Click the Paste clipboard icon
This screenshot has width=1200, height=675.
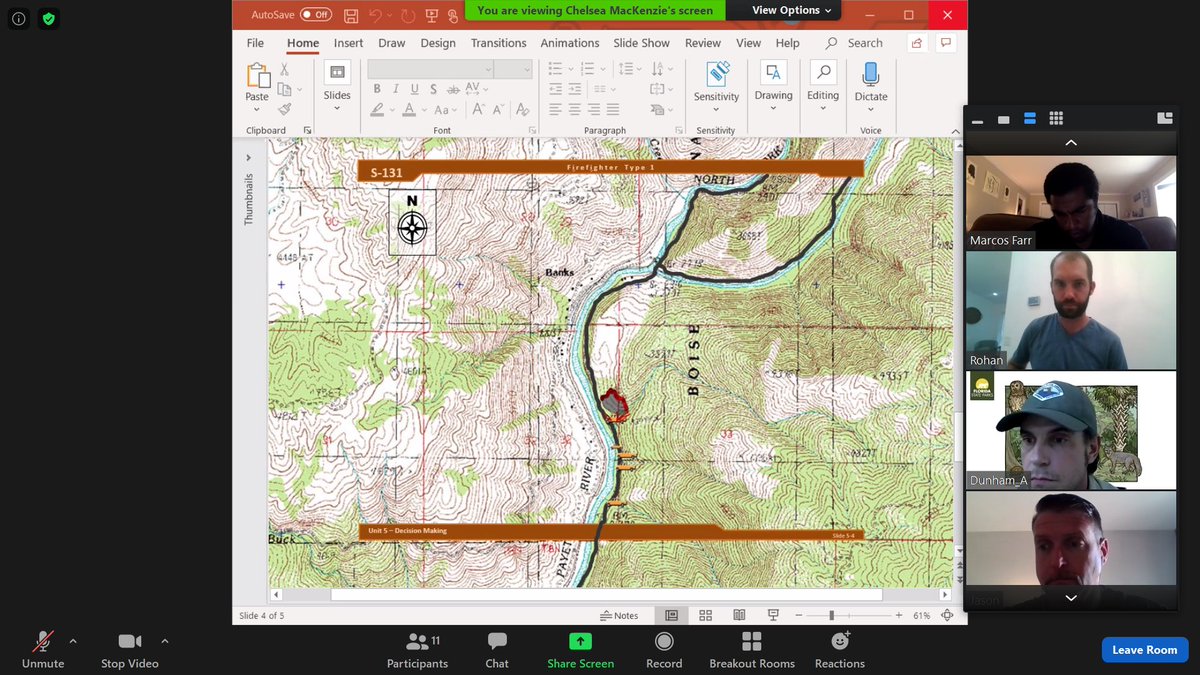(x=257, y=76)
